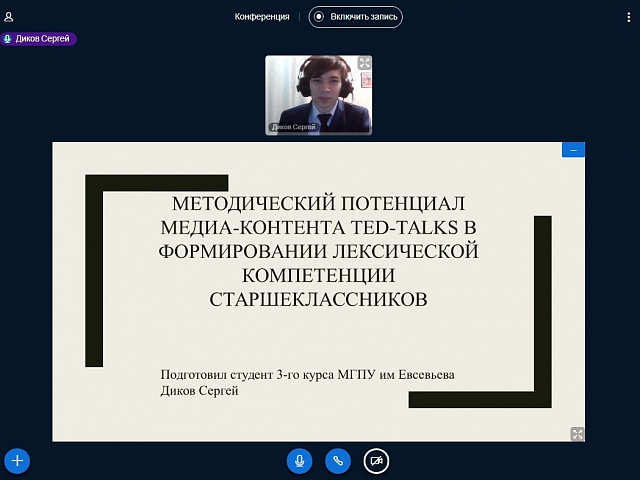Click the Включить запись record button
This screenshot has width=640, height=480.
point(356,17)
